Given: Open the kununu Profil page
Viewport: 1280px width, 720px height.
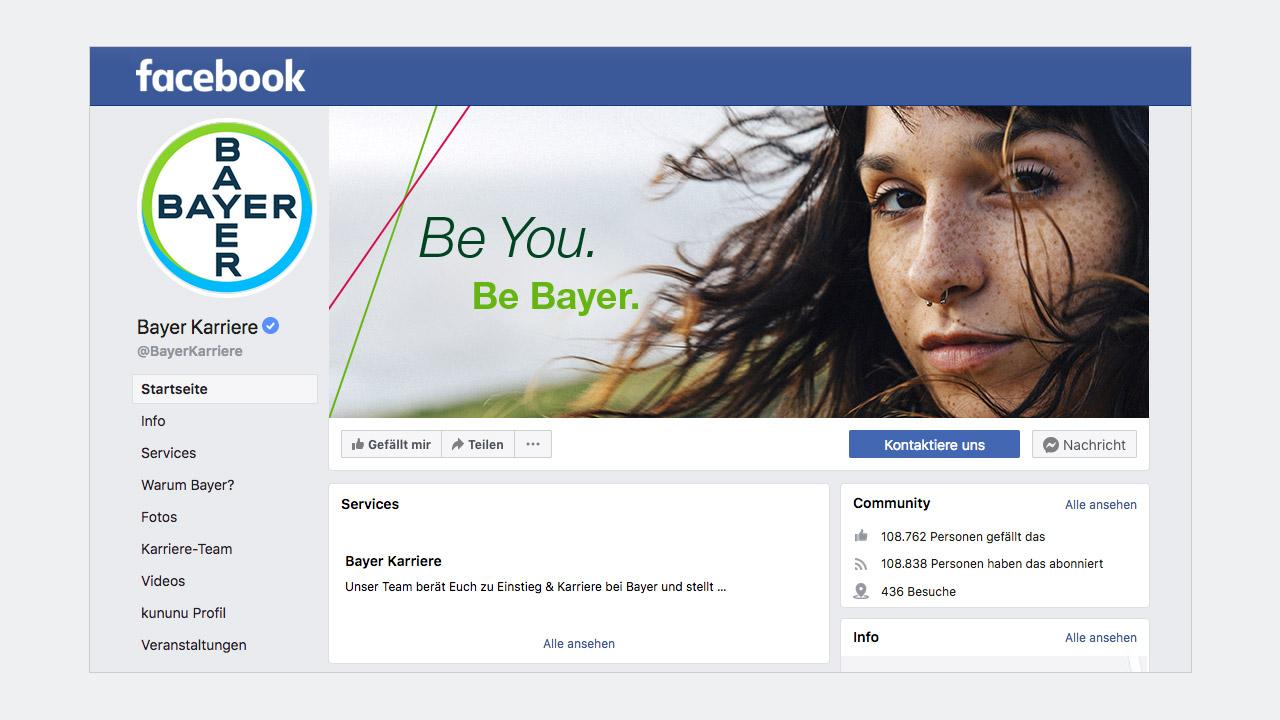Looking at the screenshot, I should [184, 613].
